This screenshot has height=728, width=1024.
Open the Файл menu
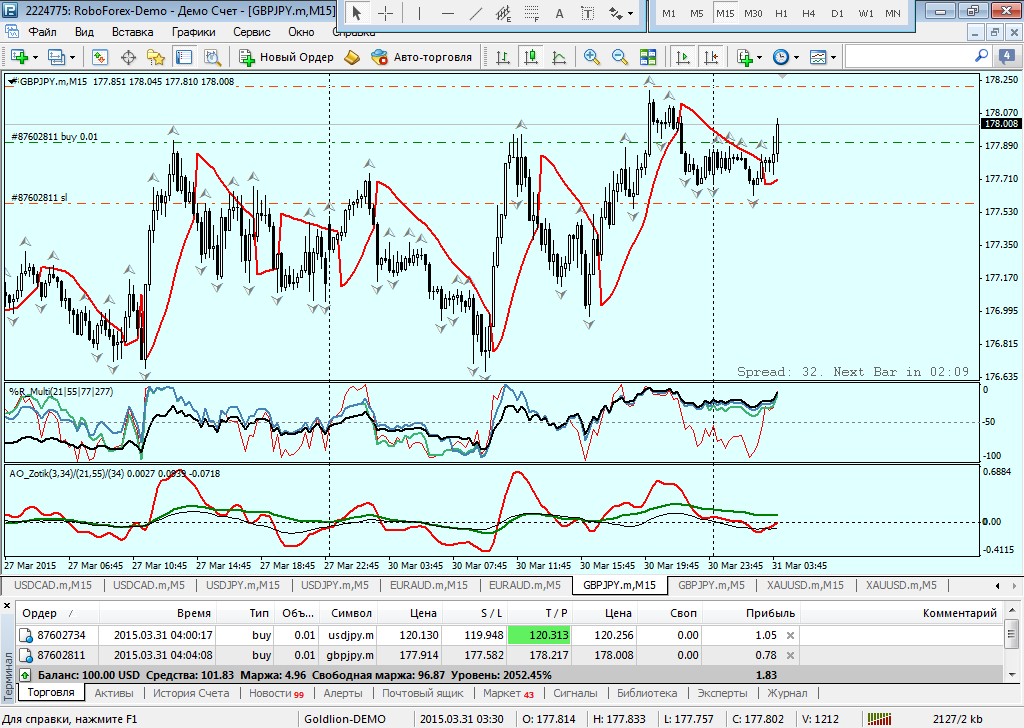pyautogui.click(x=42, y=32)
